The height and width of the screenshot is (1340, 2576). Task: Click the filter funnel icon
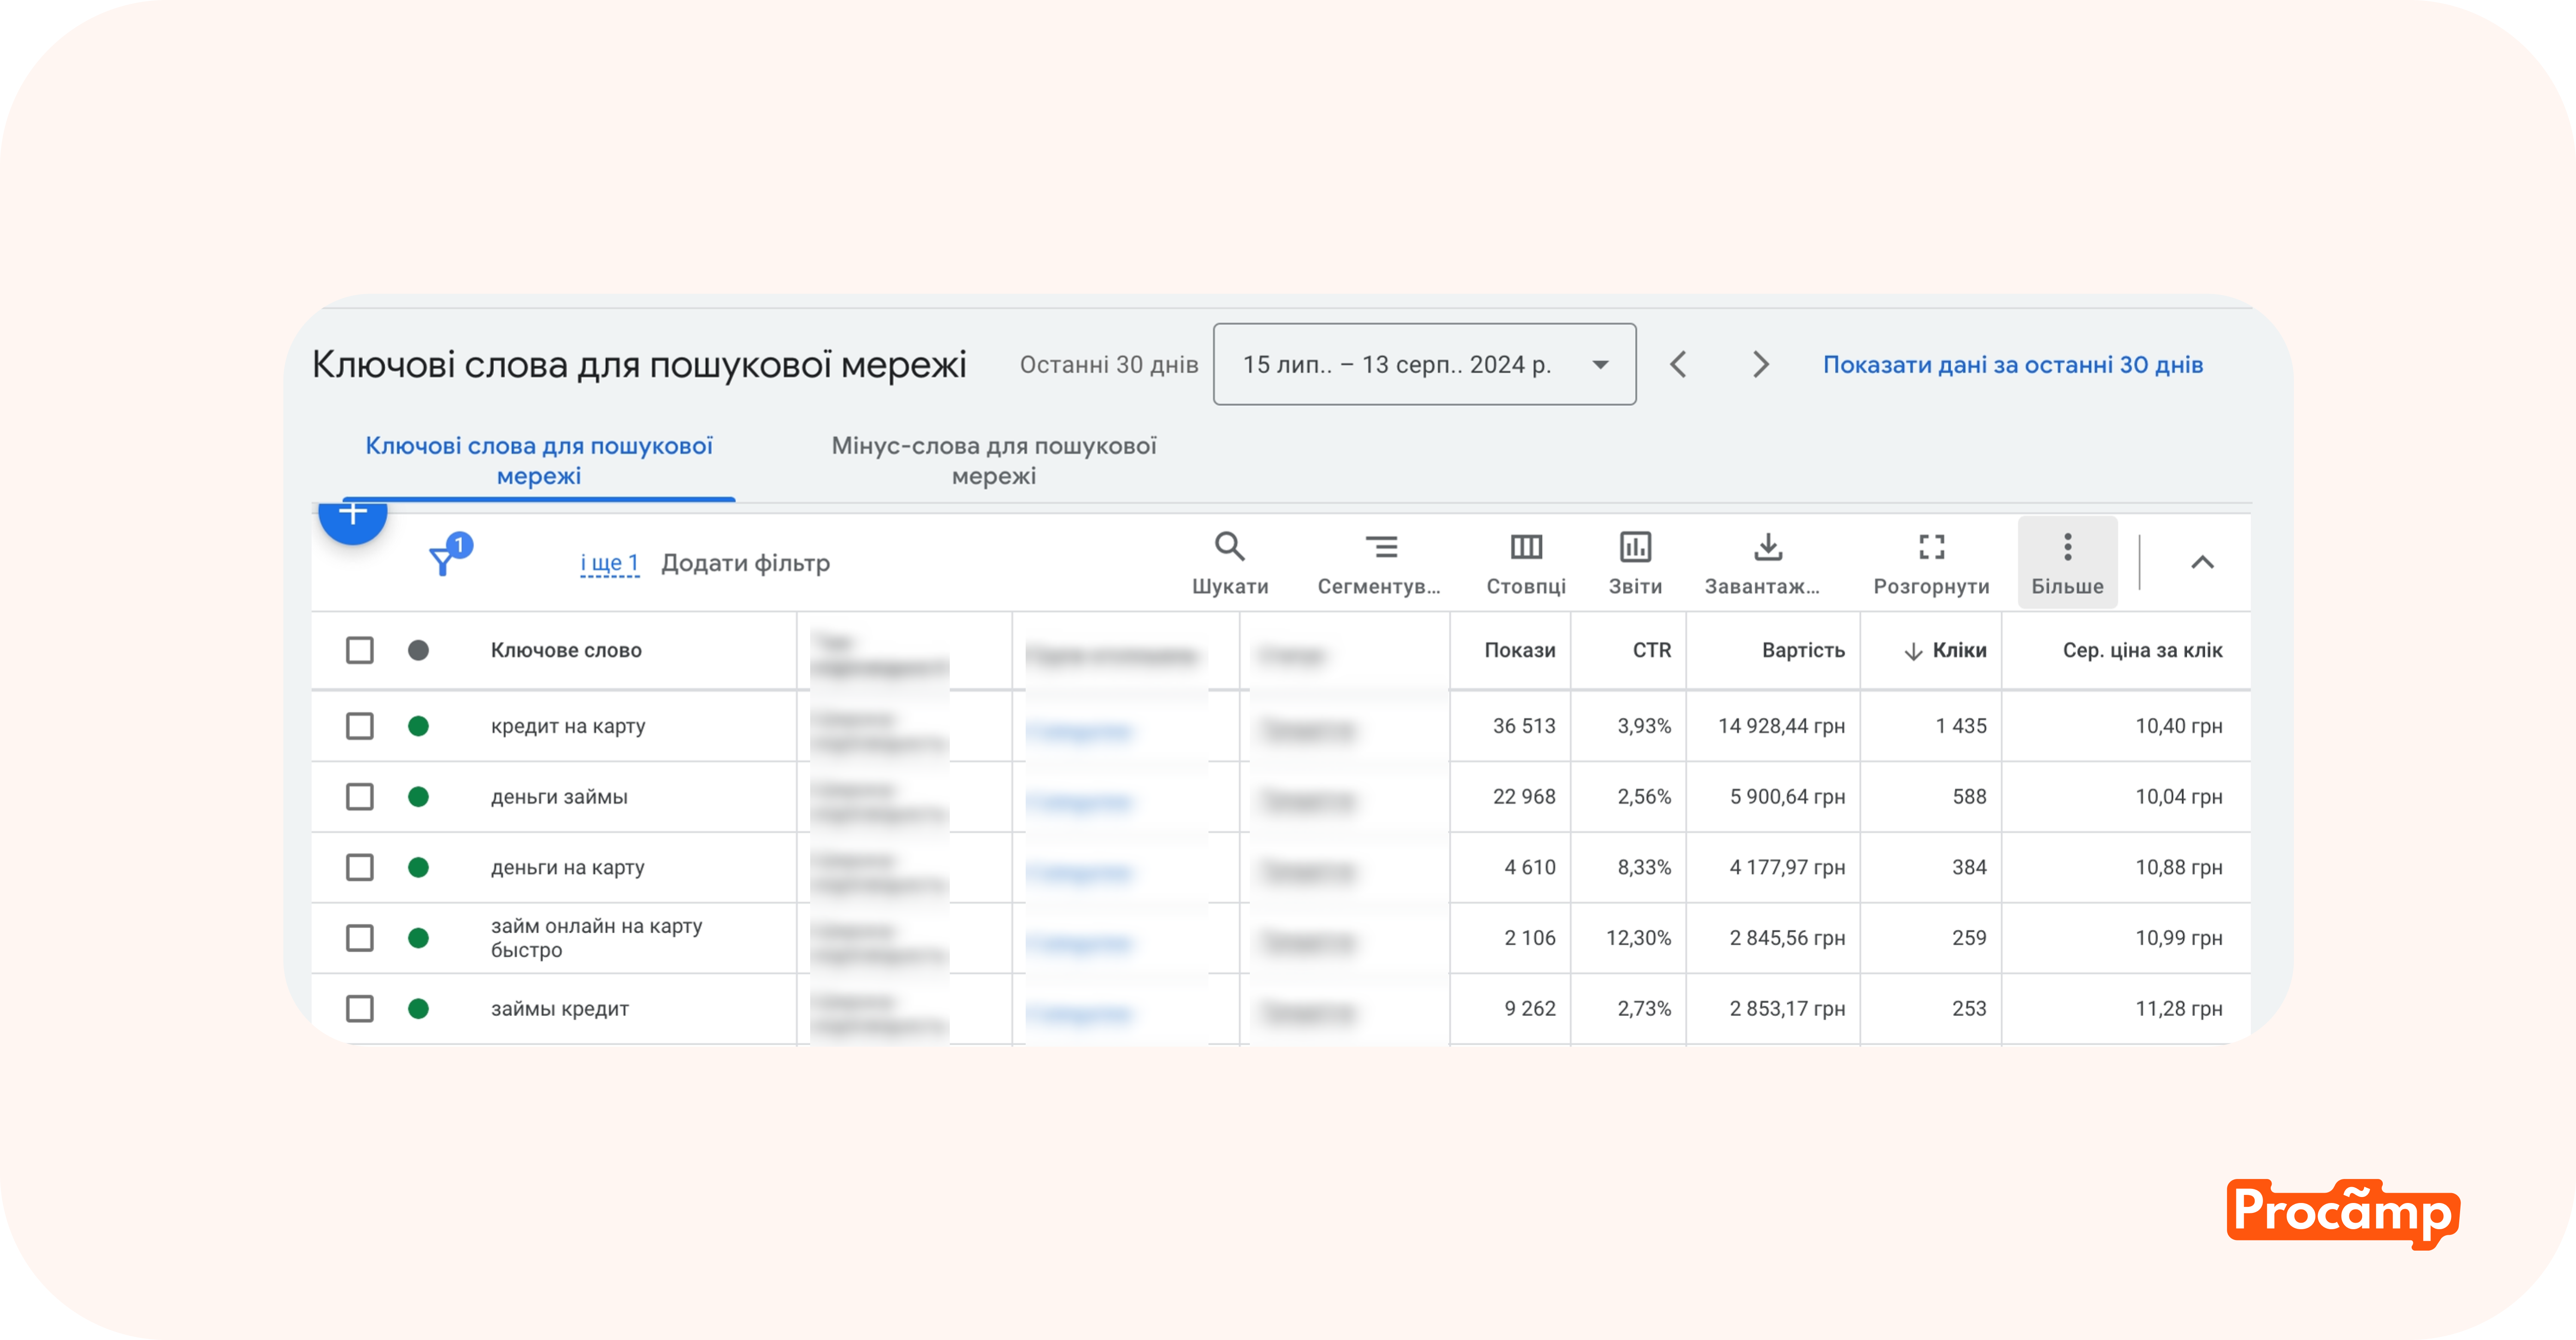click(443, 561)
